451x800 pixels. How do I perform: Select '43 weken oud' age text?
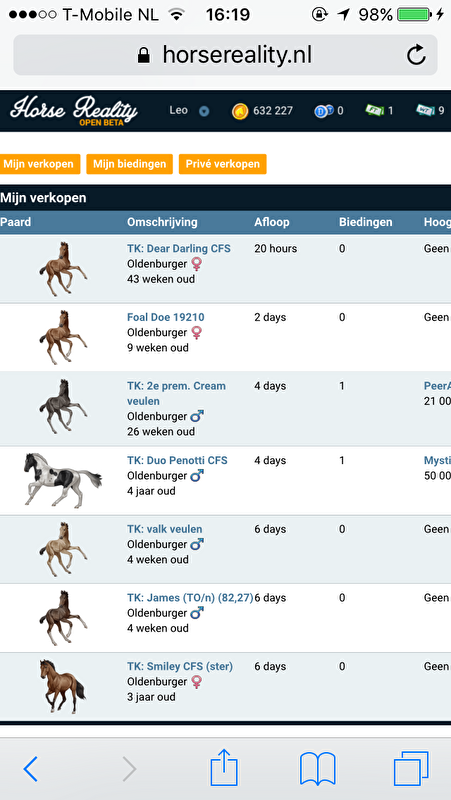coord(161,279)
